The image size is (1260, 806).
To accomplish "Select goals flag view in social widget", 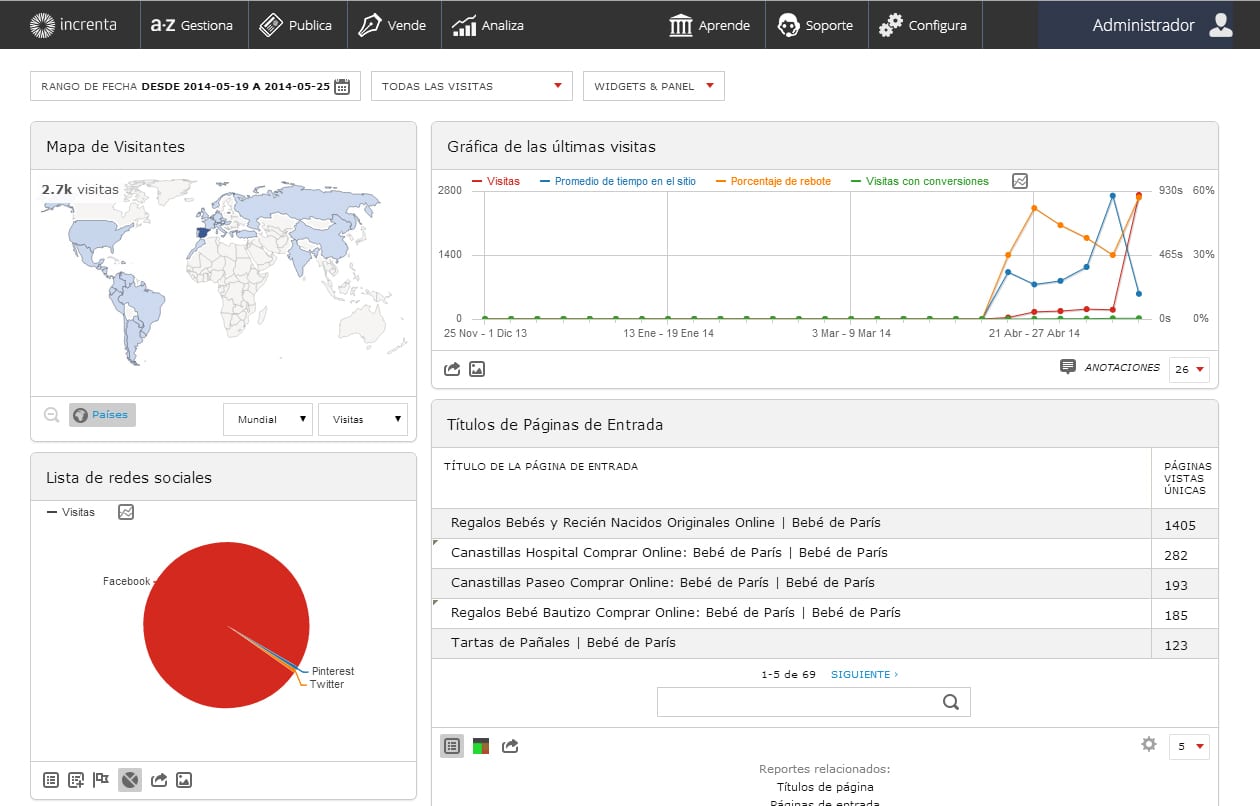I will [102, 780].
